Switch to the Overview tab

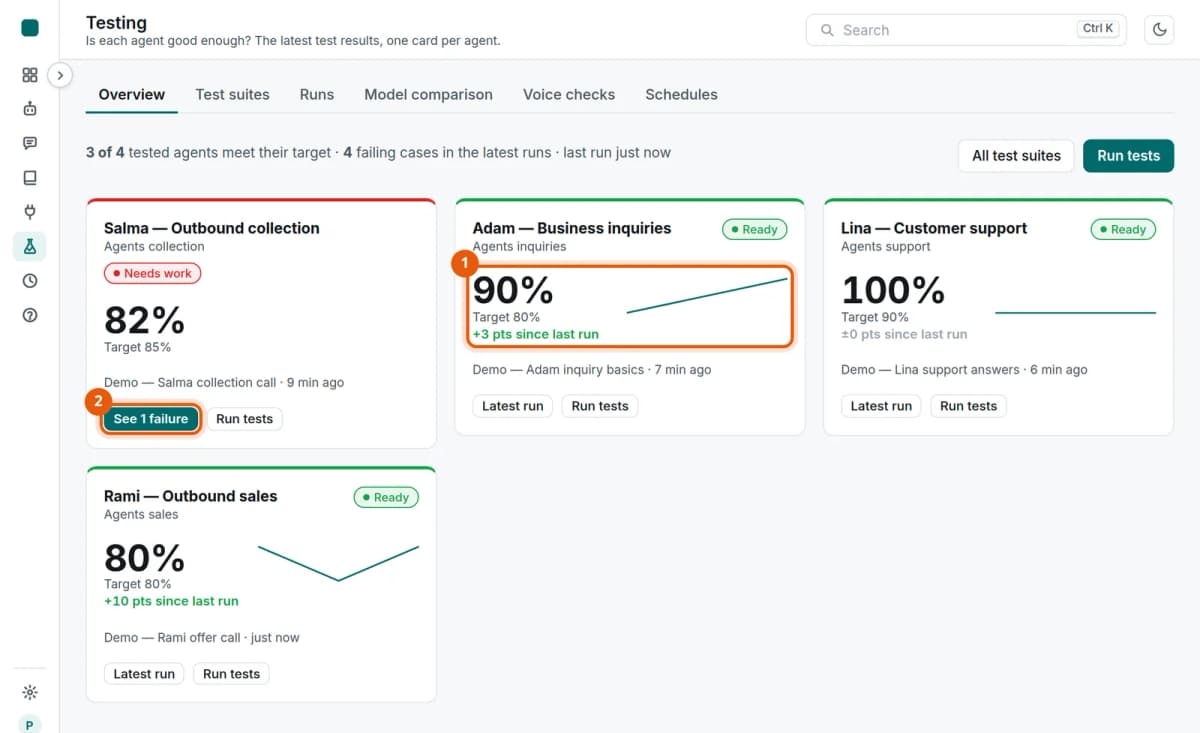point(132,95)
